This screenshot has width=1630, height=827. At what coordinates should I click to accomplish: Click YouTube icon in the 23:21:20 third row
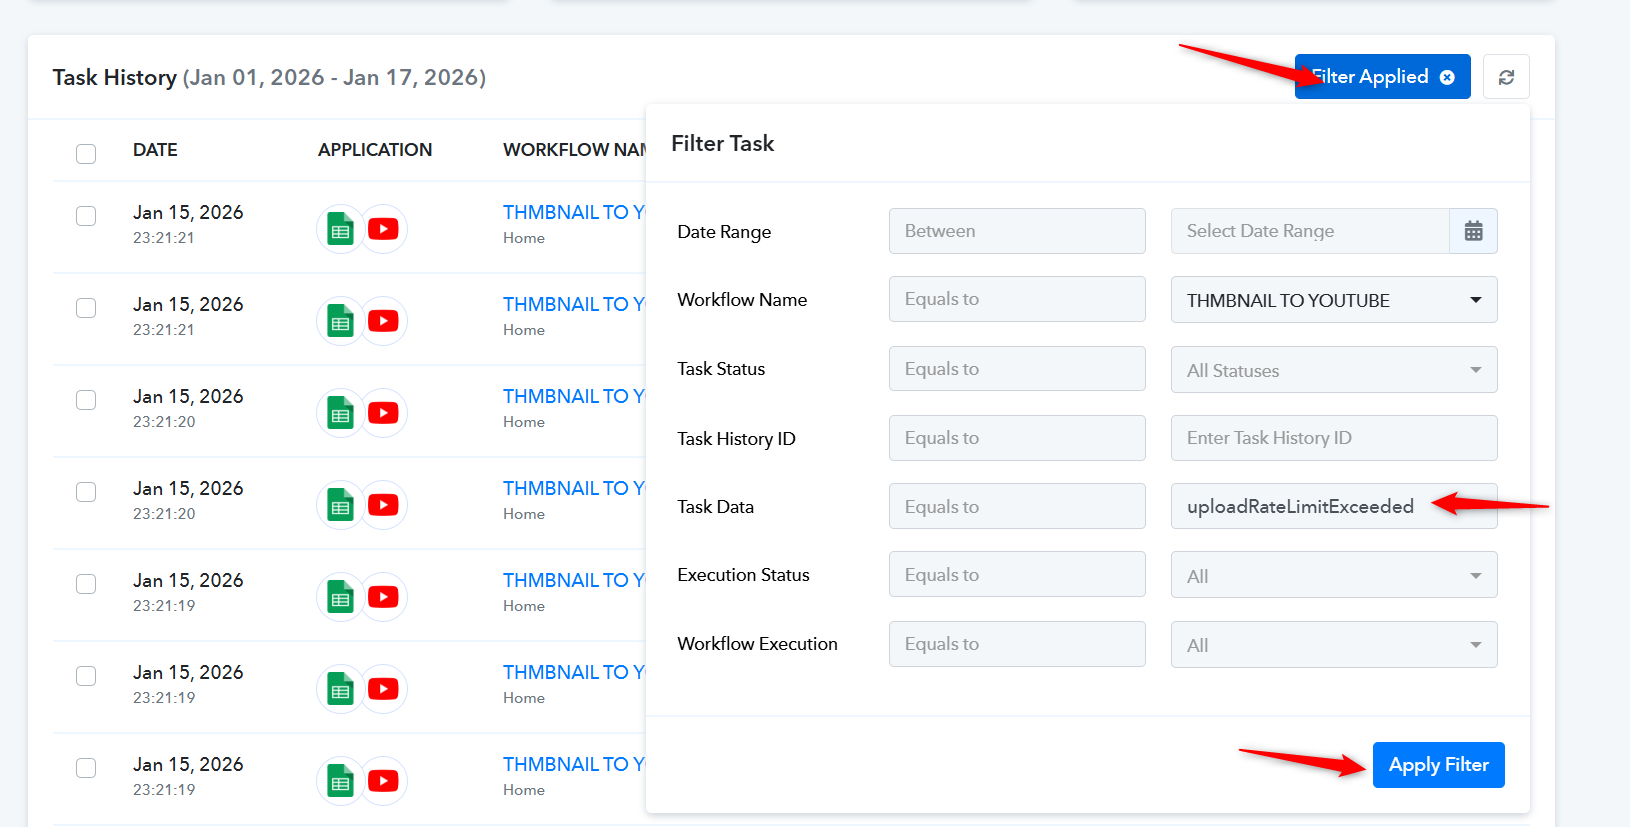click(x=383, y=413)
